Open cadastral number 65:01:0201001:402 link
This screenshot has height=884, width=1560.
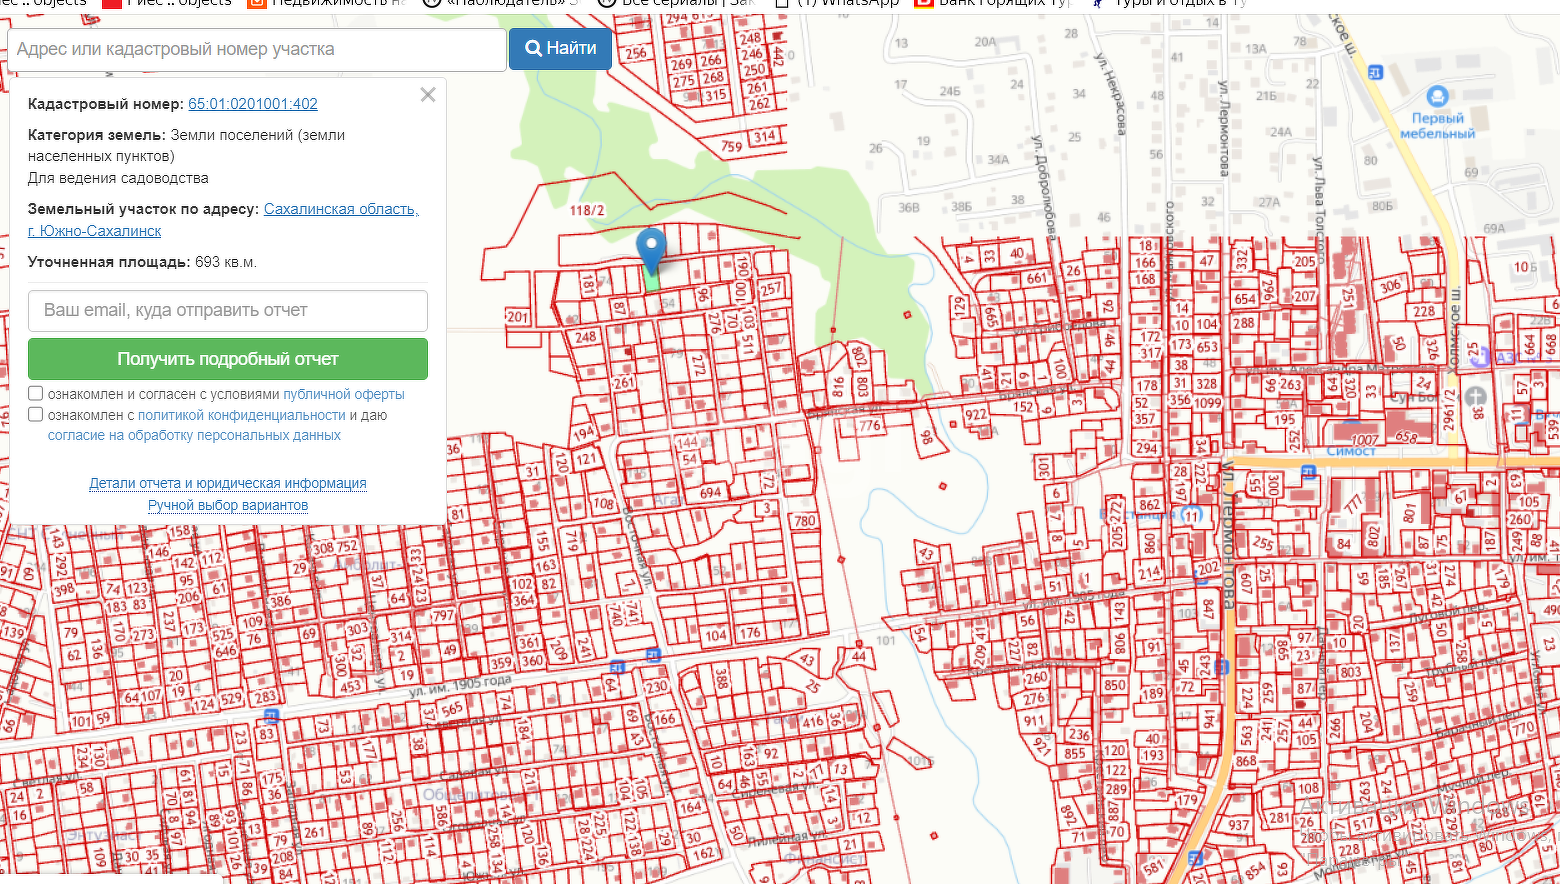click(x=253, y=104)
